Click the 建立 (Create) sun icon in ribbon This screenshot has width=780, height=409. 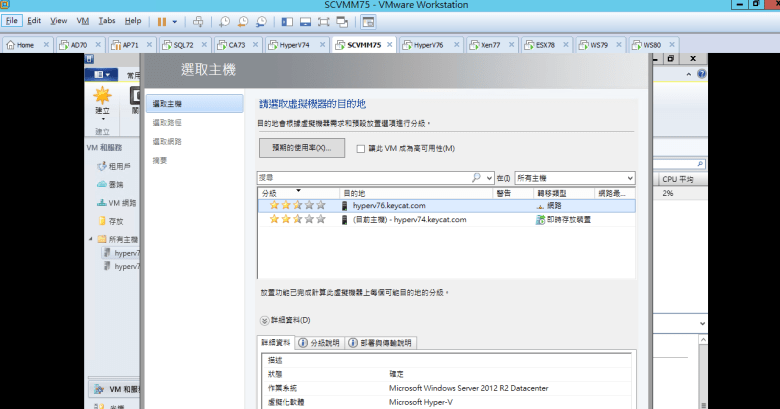click(x=102, y=97)
